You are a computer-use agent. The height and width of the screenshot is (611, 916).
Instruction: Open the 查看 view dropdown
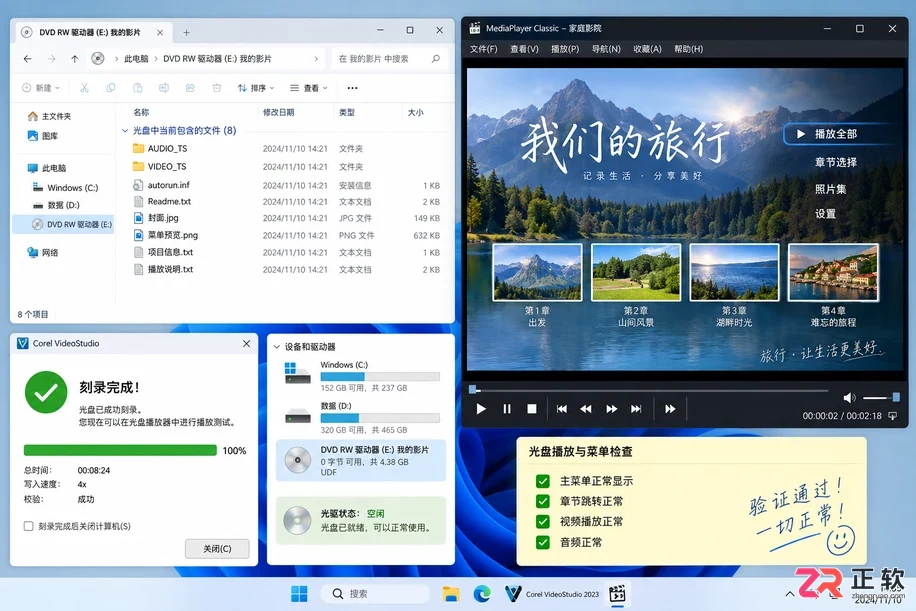(x=309, y=88)
